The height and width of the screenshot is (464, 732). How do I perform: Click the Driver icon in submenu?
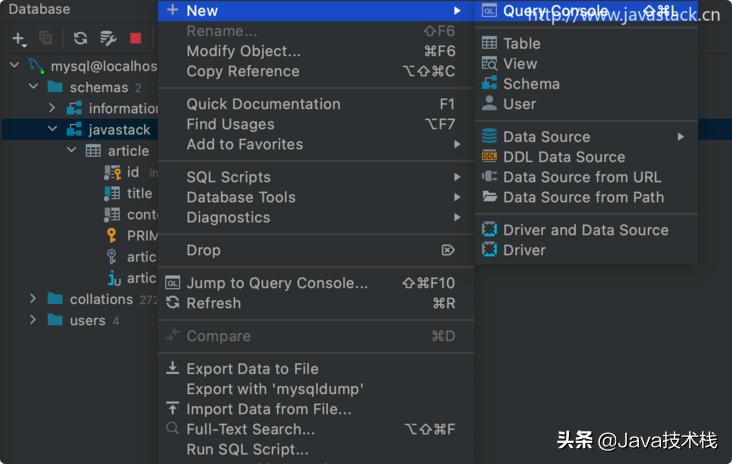[489, 249]
